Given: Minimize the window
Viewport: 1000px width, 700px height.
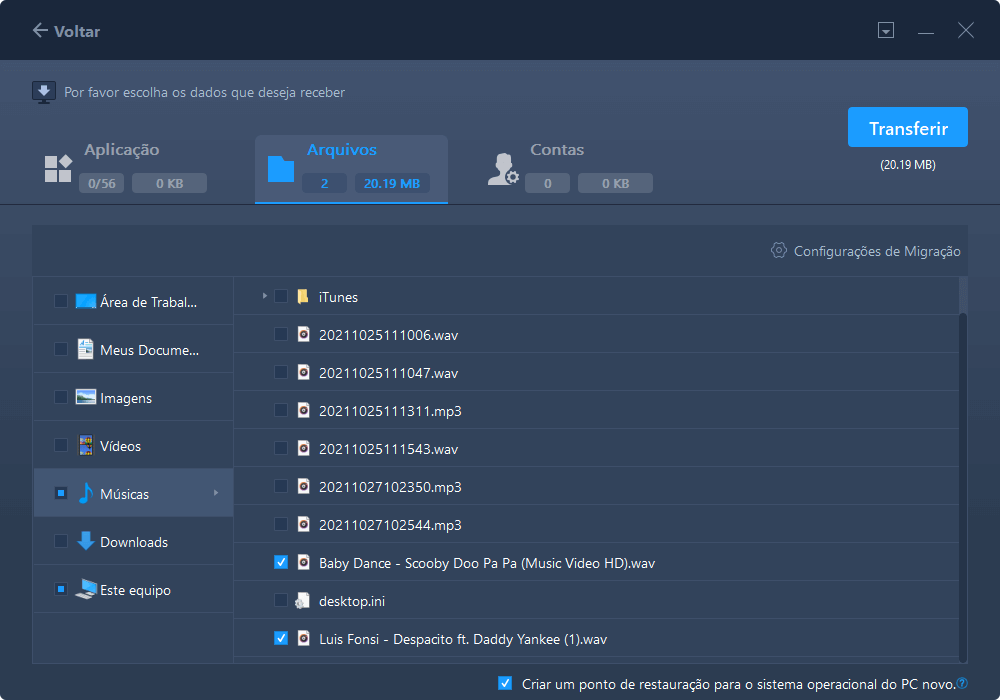Looking at the screenshot, I should [x=926, y=31].
